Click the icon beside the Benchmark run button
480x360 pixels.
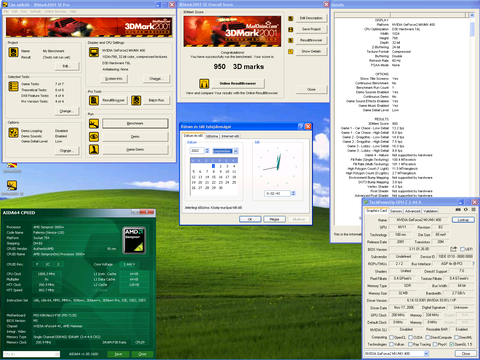click(94, 123)
